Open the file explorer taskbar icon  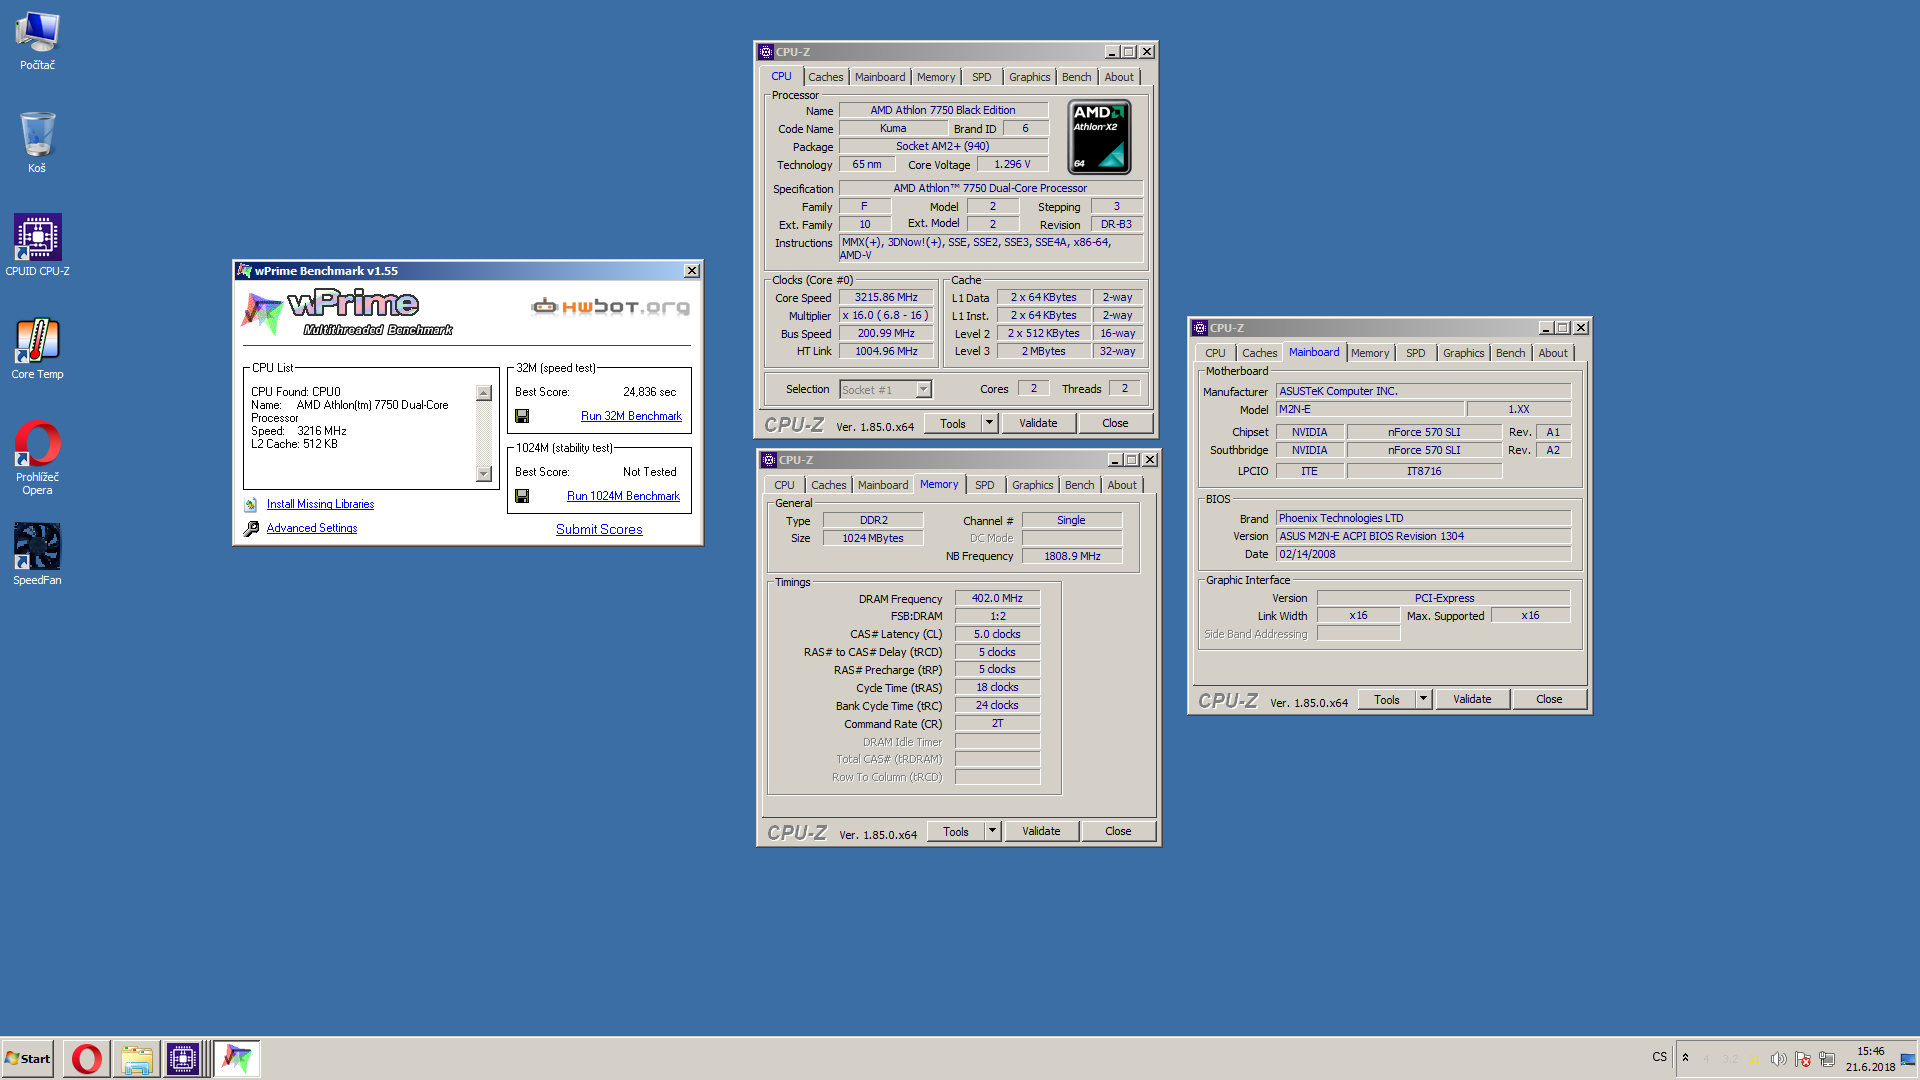click(136, 1059)
